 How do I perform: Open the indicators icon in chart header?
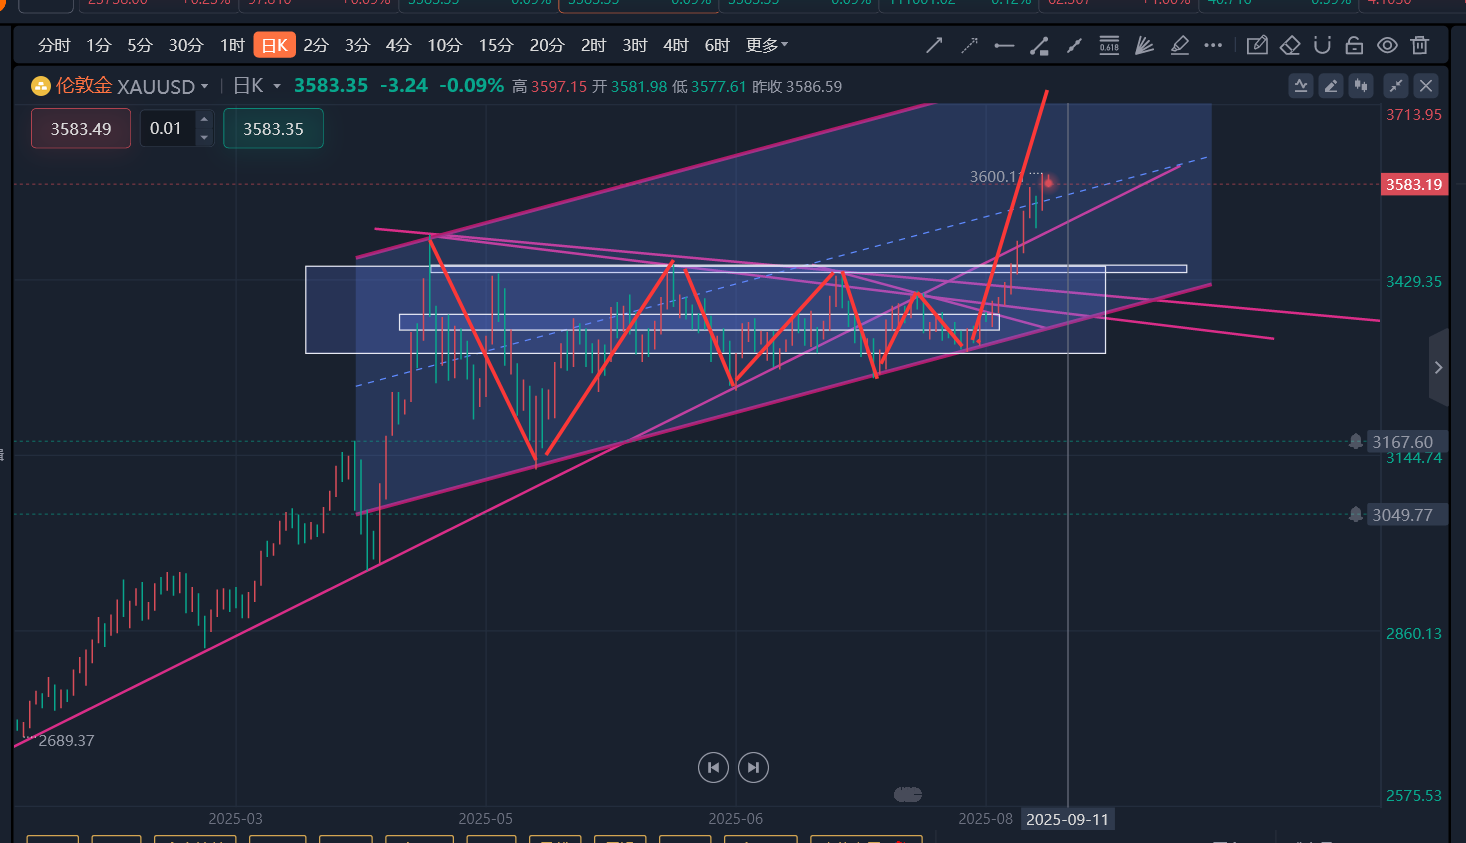pos(1301,86)
